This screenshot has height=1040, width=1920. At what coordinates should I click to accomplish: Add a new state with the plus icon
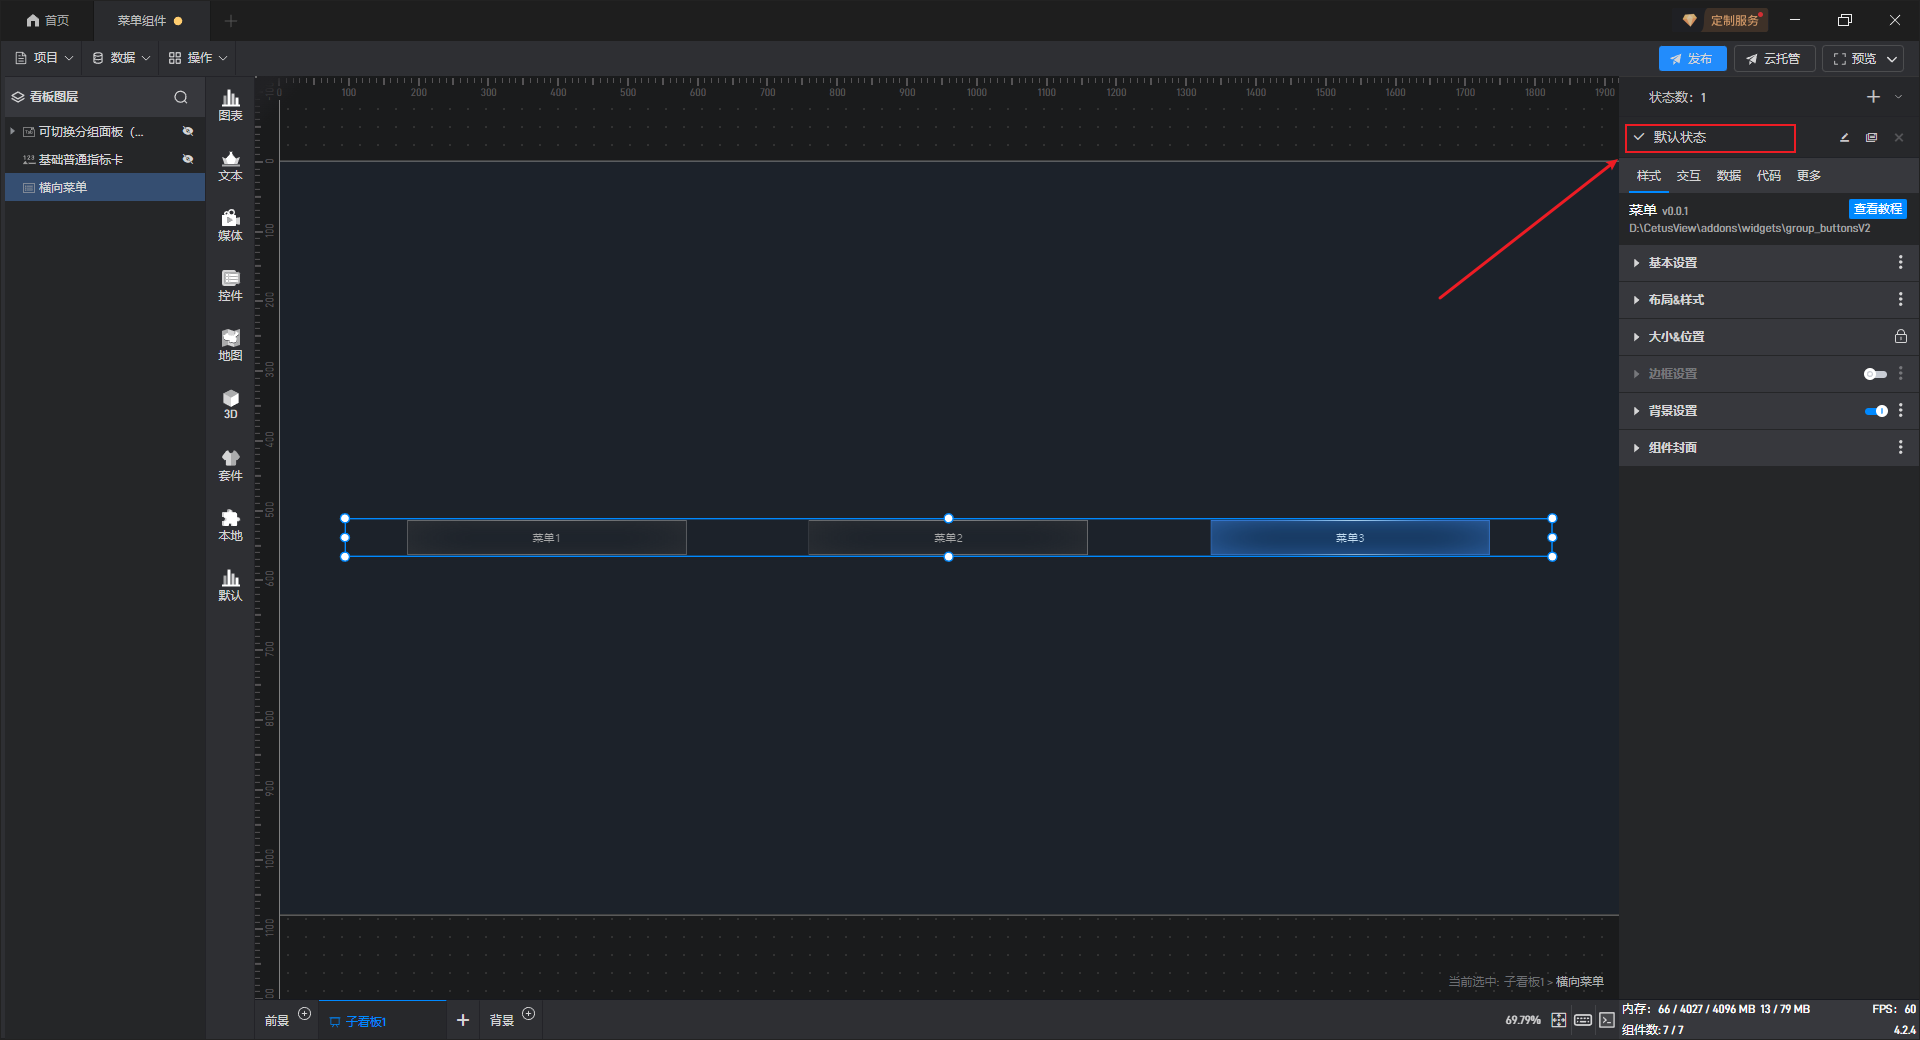[x=1873, y=97]
